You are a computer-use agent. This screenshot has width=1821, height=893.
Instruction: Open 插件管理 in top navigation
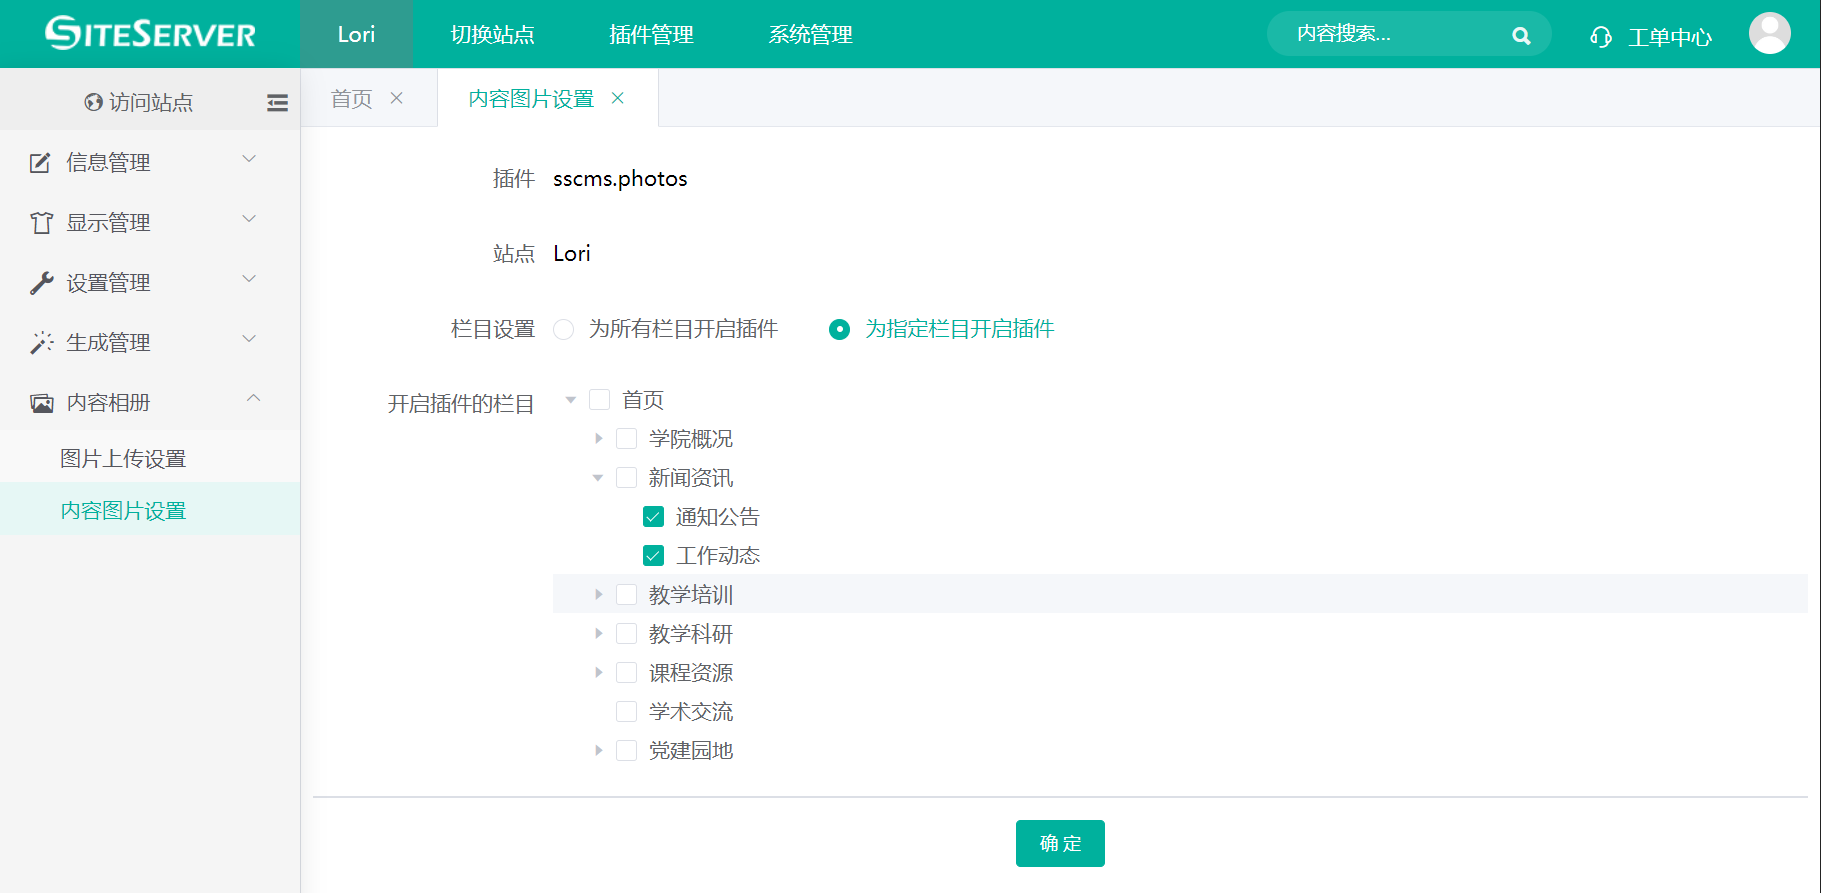(651, 34)
